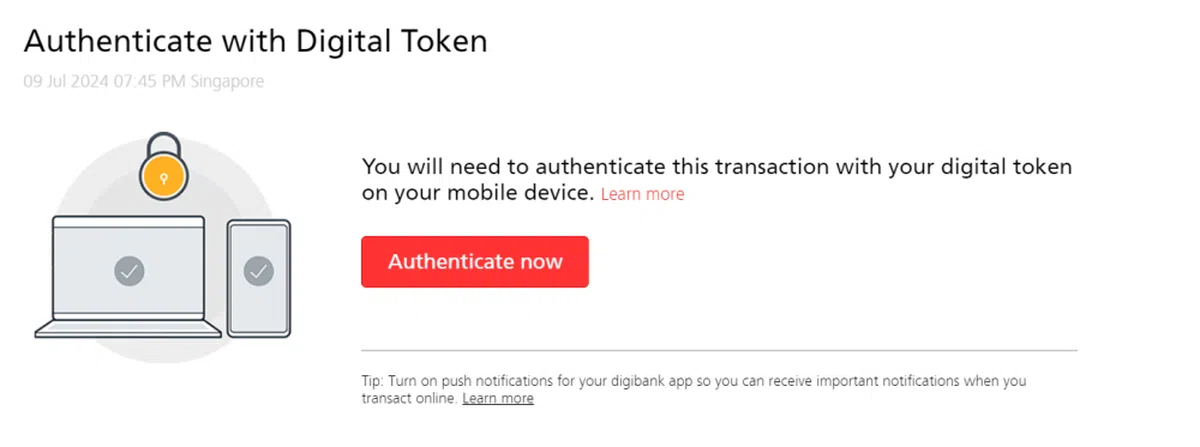The width and height of the screenshot is (1200, 447).
Task: Open the red Learn more link
Action: pos(642,194)
